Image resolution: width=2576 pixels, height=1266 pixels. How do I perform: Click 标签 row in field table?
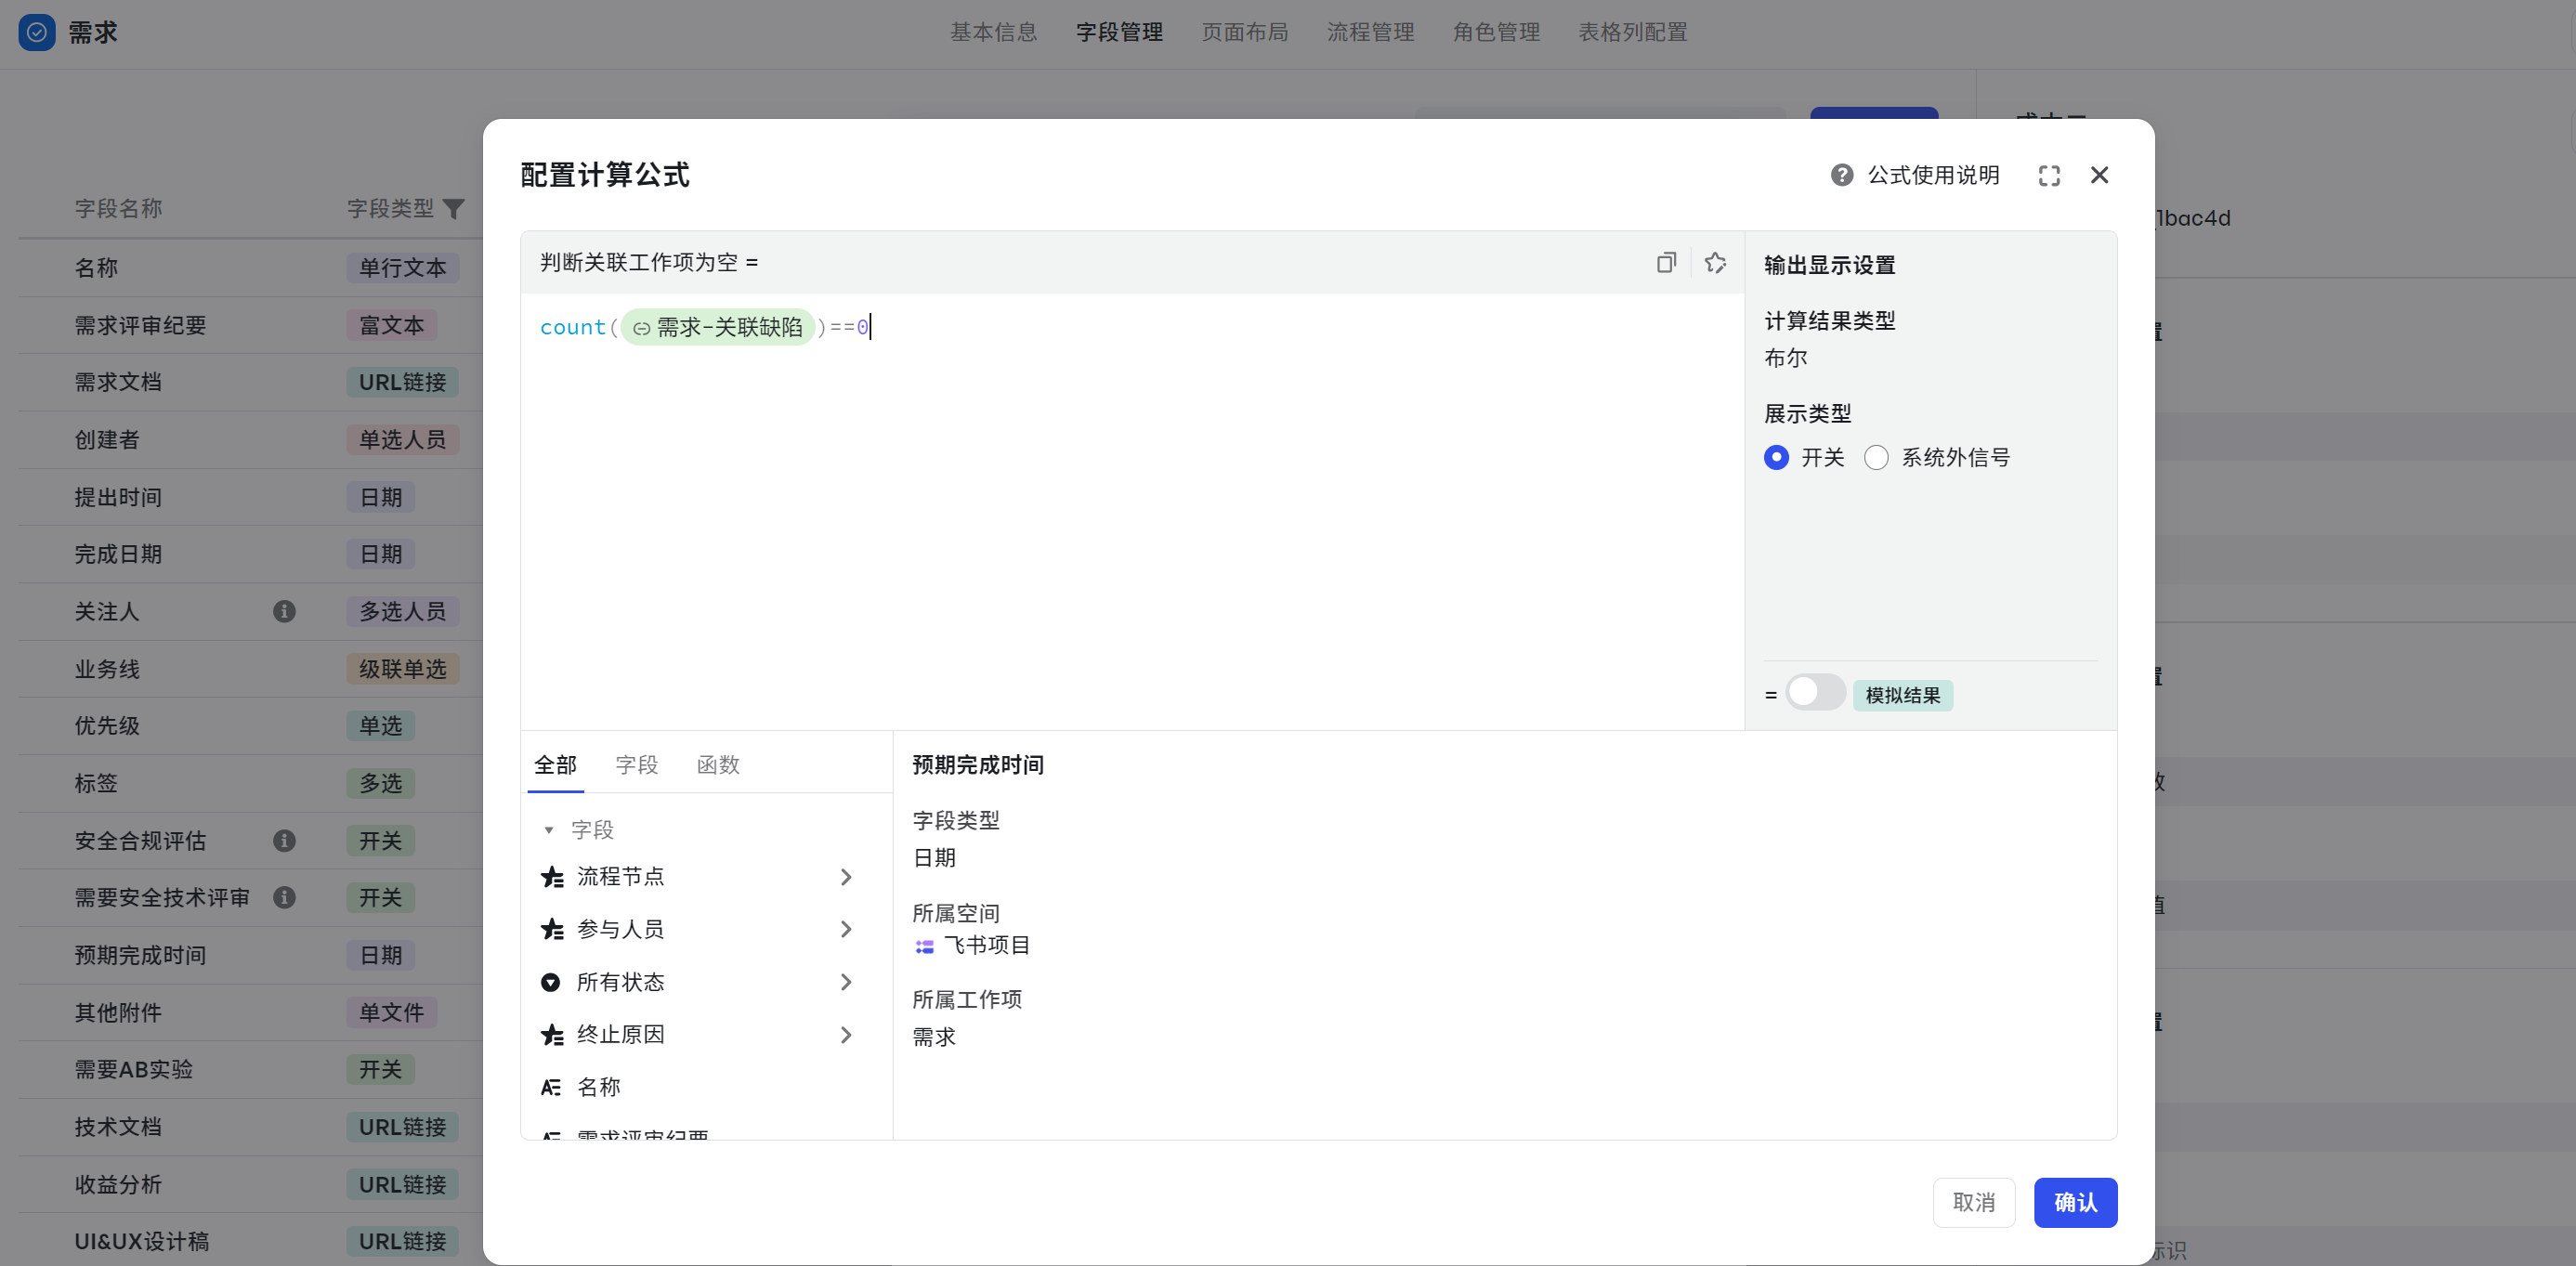(250, 783)
